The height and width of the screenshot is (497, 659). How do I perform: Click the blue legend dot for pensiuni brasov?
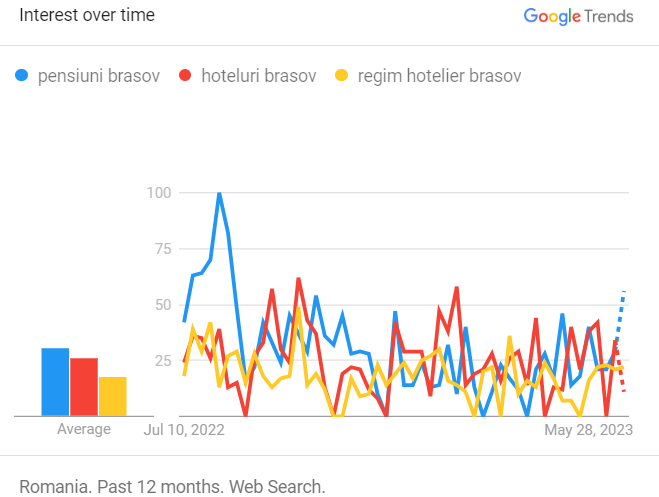(x=23, y=76)
